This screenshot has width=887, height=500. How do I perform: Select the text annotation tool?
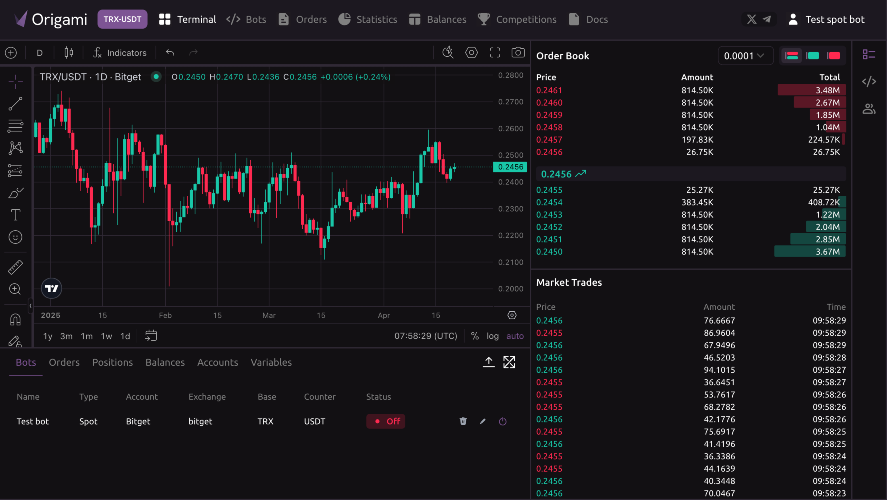[x=15, y=215]
